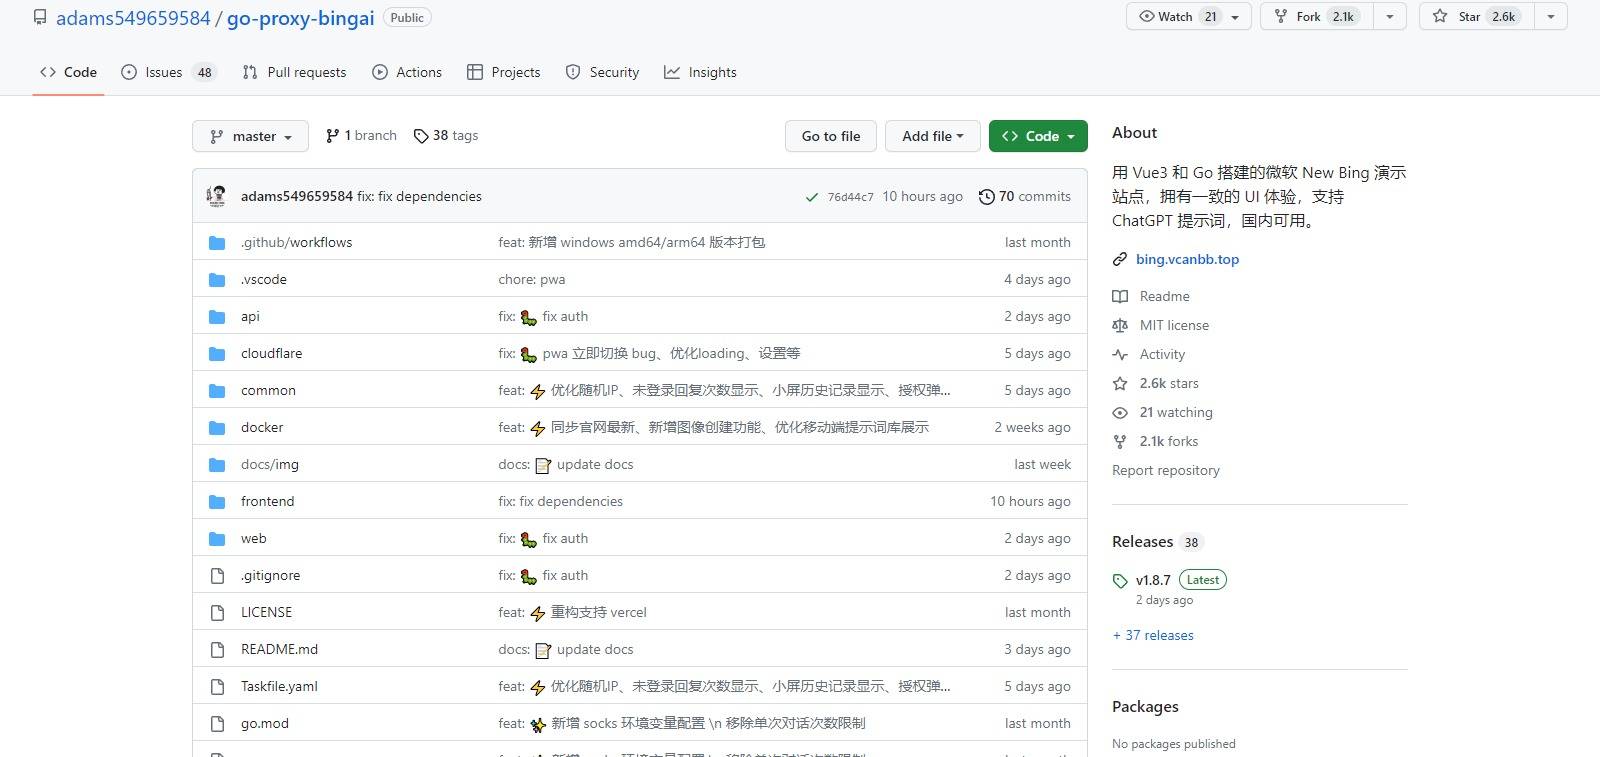Open commit hash 76d44c7

click(x=850, y=197)
